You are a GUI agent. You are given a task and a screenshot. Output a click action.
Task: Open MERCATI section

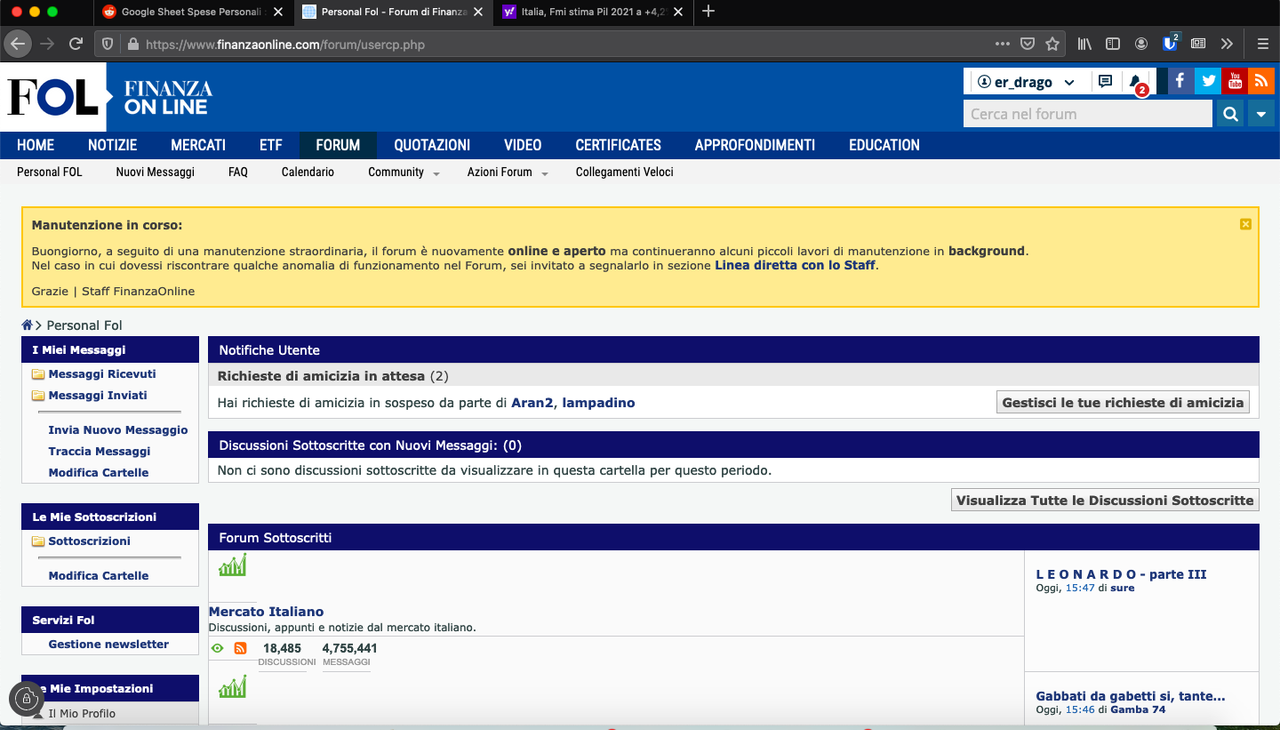[x=198, y=145]
